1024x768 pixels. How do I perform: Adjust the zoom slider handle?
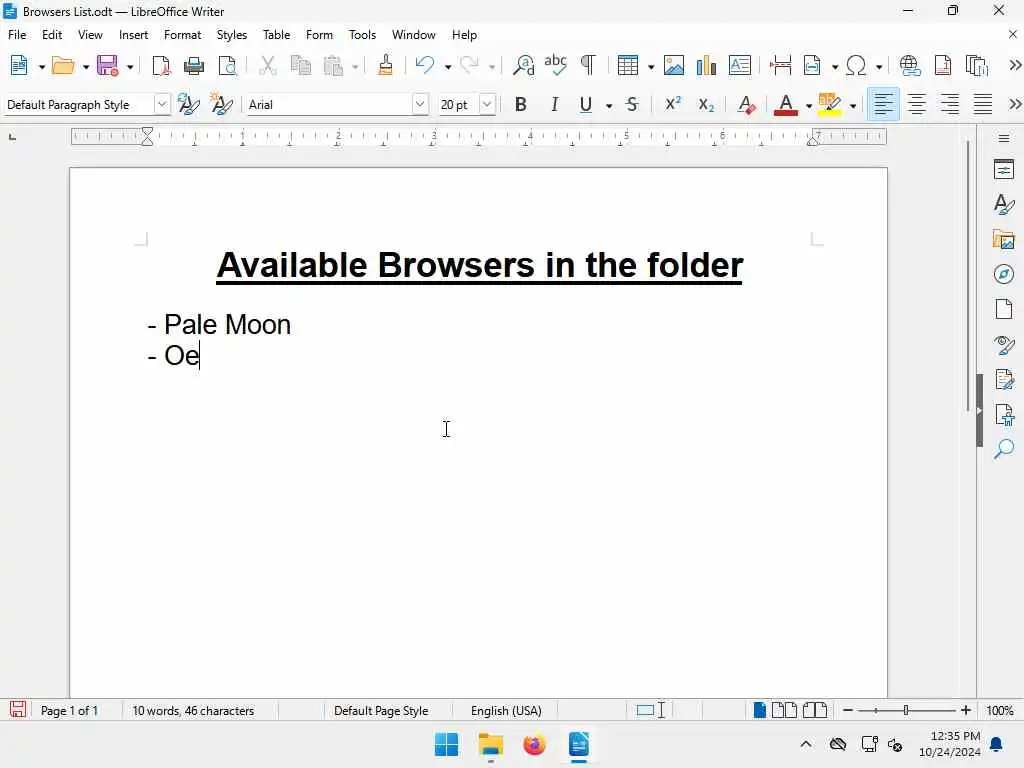pyautogui.click(x=906, y=710)
